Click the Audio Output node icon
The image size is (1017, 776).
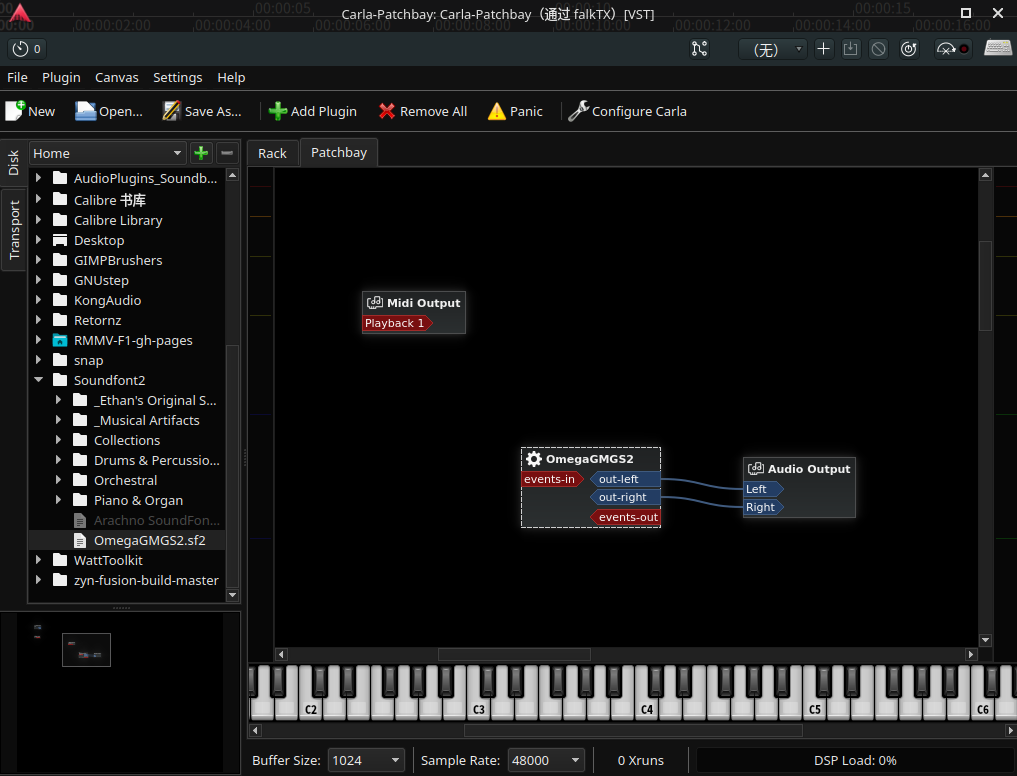(756, 468)
